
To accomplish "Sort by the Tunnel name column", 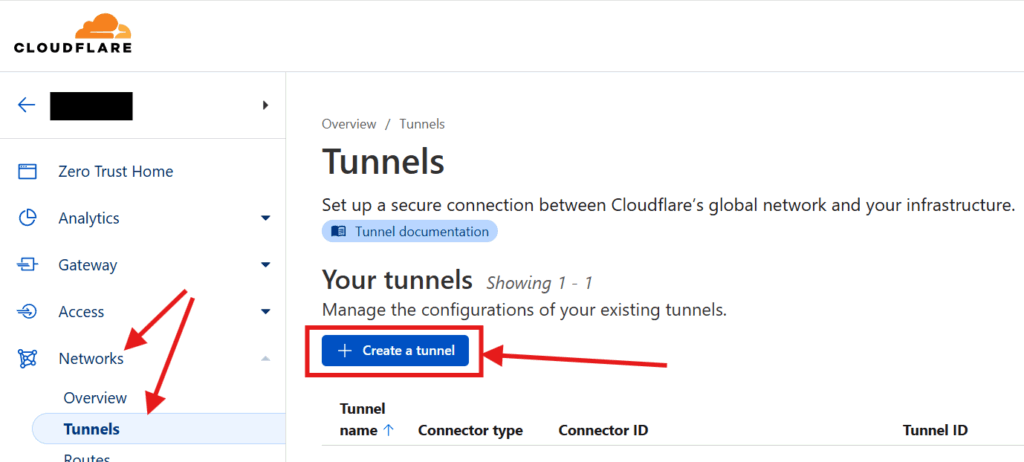I will point(368,420).
